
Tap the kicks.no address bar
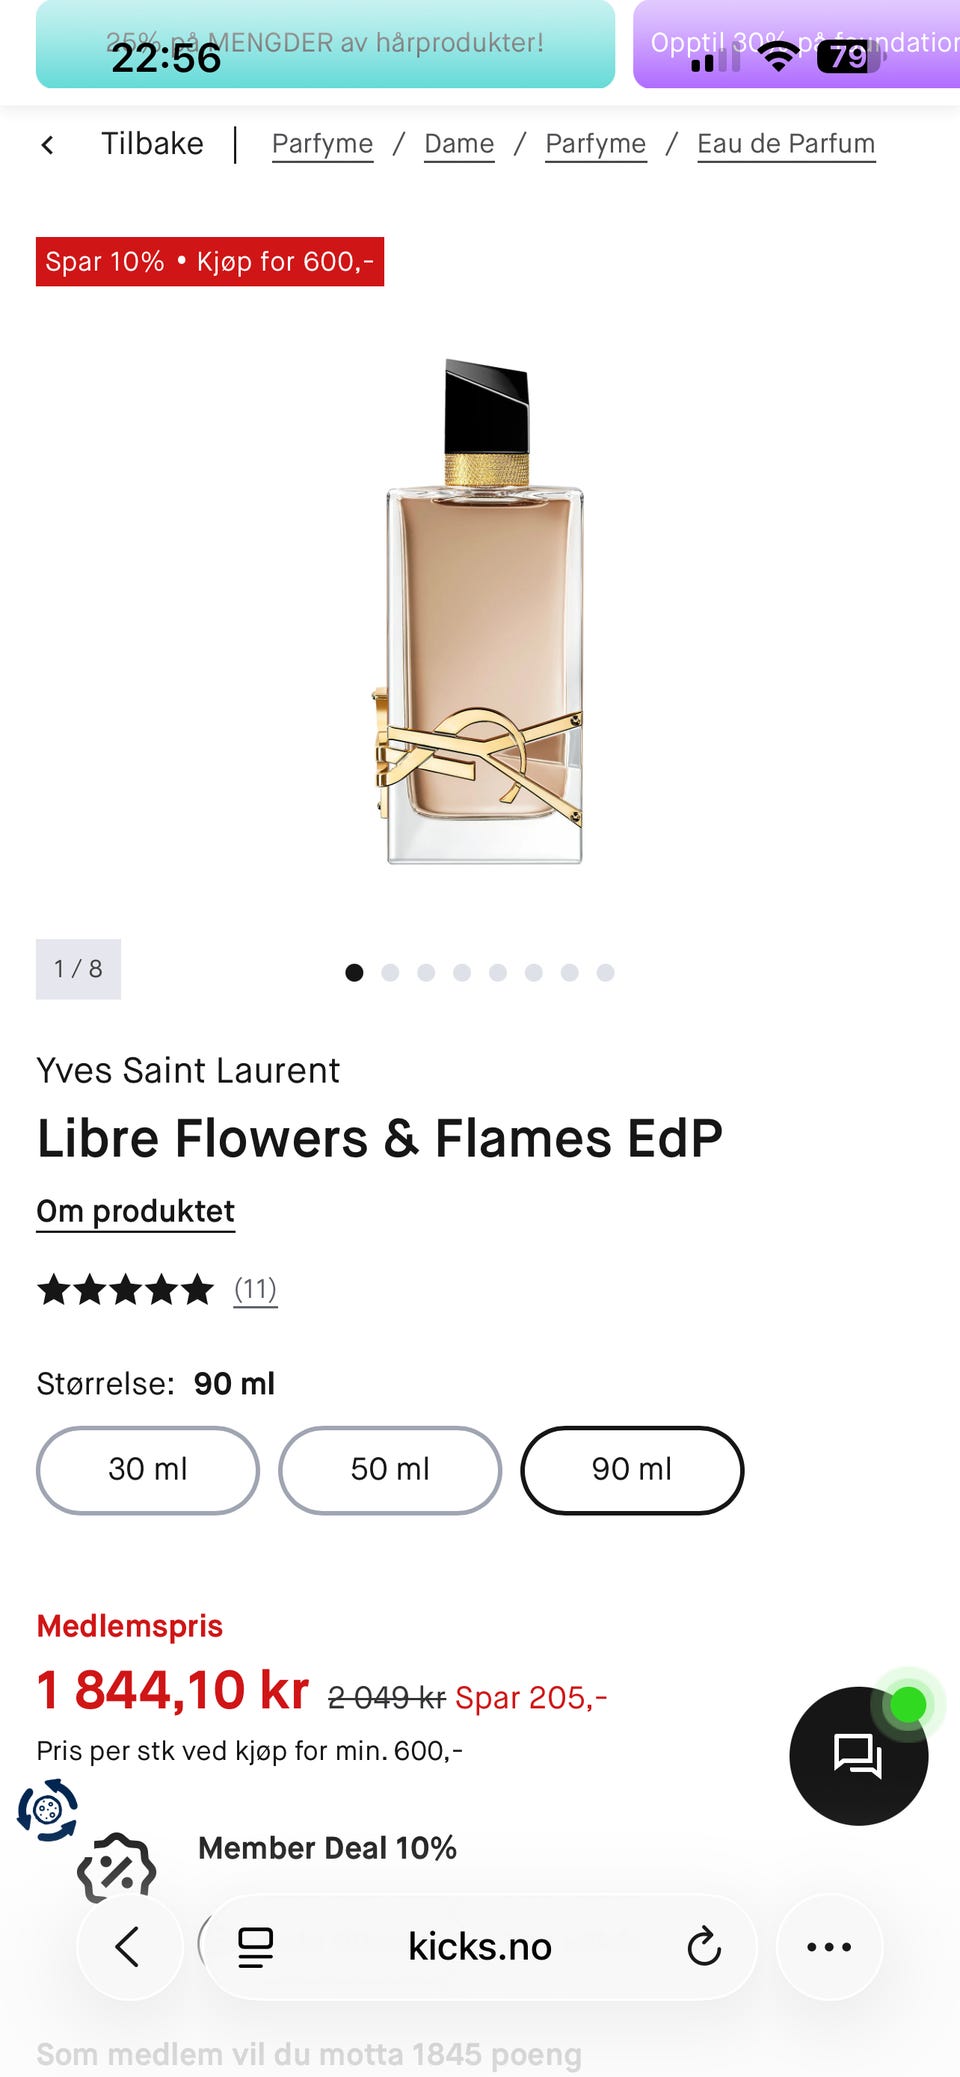[x=480, y=1946]
